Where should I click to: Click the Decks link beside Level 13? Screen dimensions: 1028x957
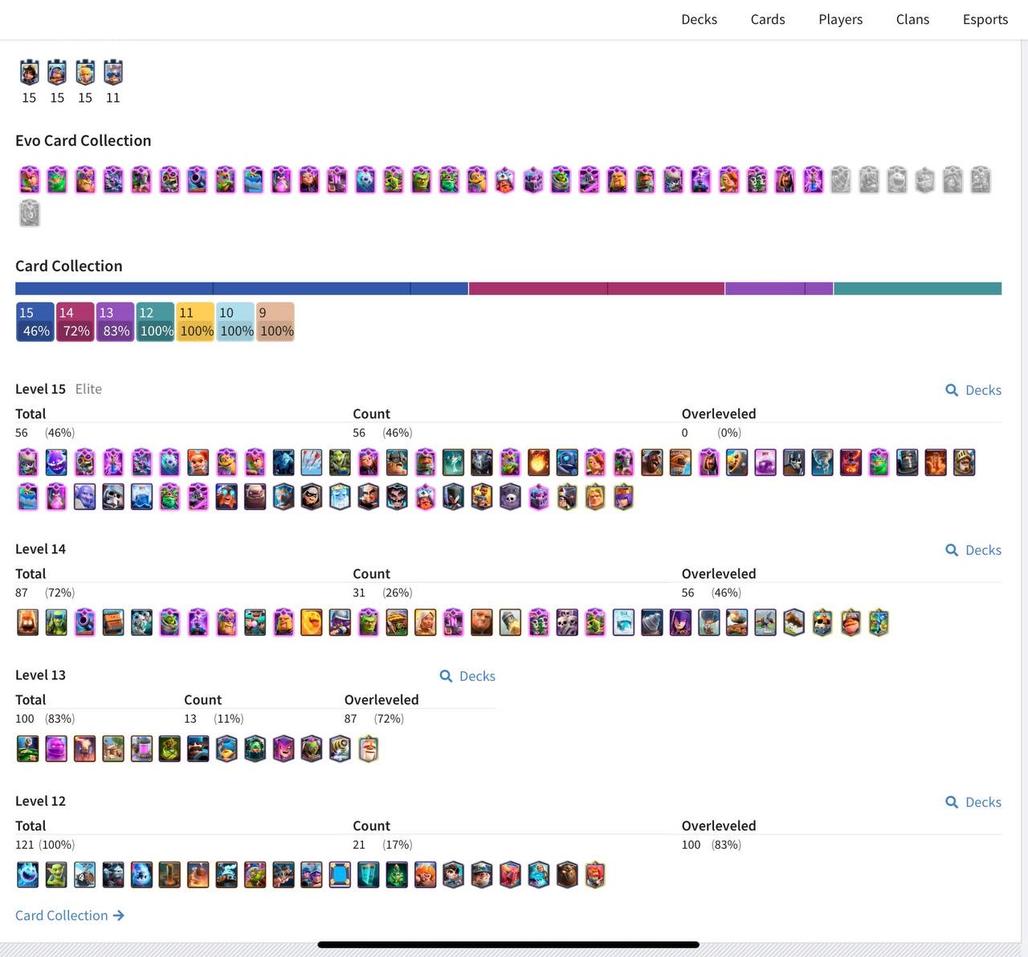pos(467,676)
